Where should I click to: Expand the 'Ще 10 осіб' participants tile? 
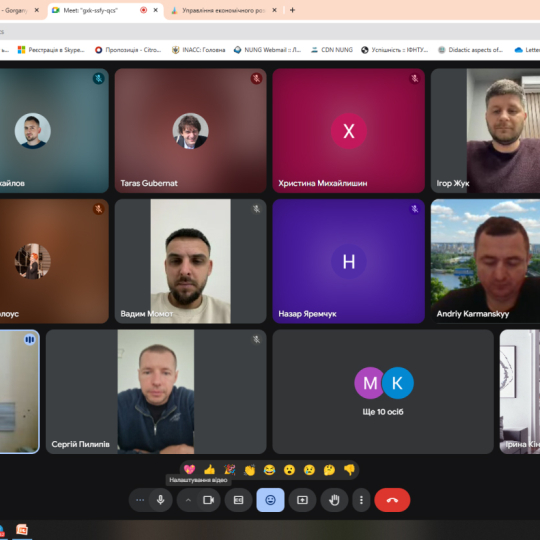click(x=383, y=392)
